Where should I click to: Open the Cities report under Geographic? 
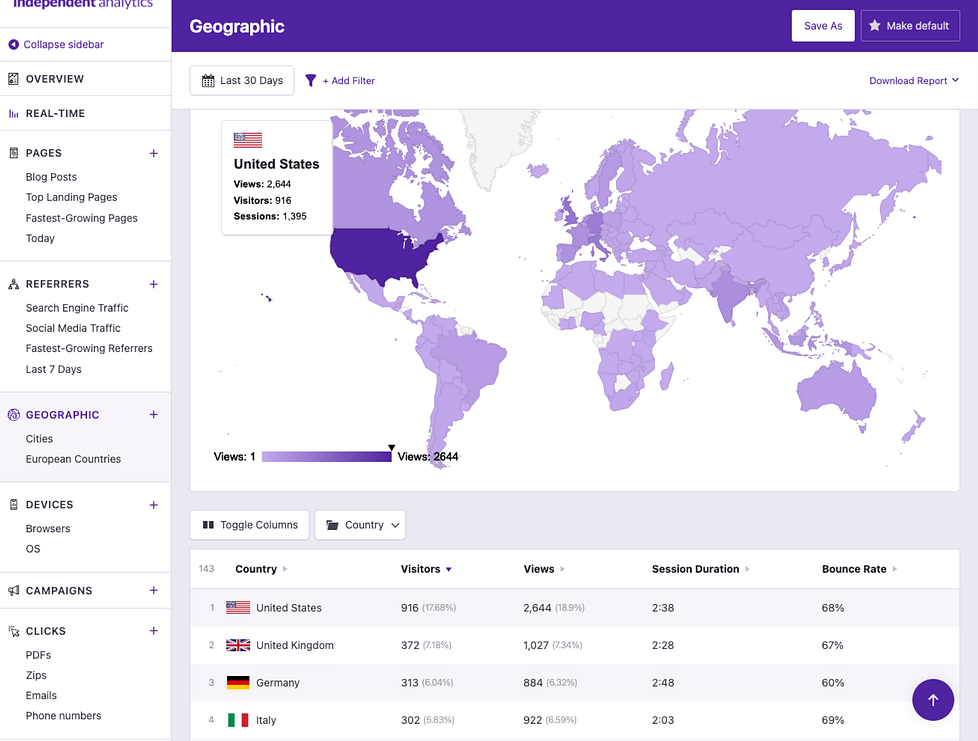click(x=39, y=438)
